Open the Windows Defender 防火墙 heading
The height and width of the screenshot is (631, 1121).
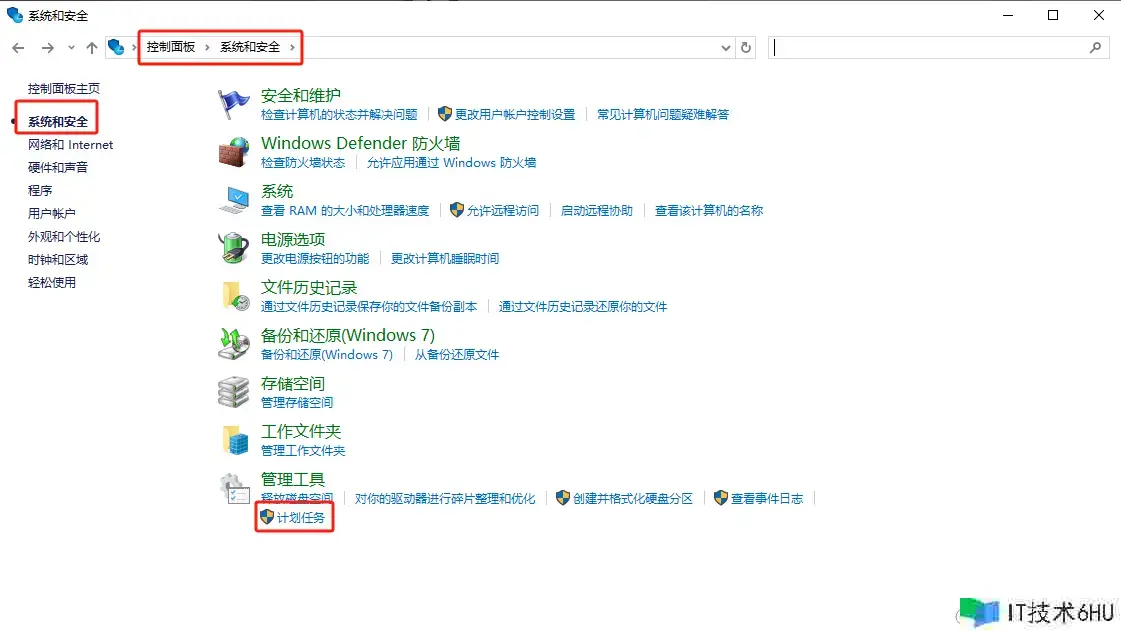click(x=360, y=143)
